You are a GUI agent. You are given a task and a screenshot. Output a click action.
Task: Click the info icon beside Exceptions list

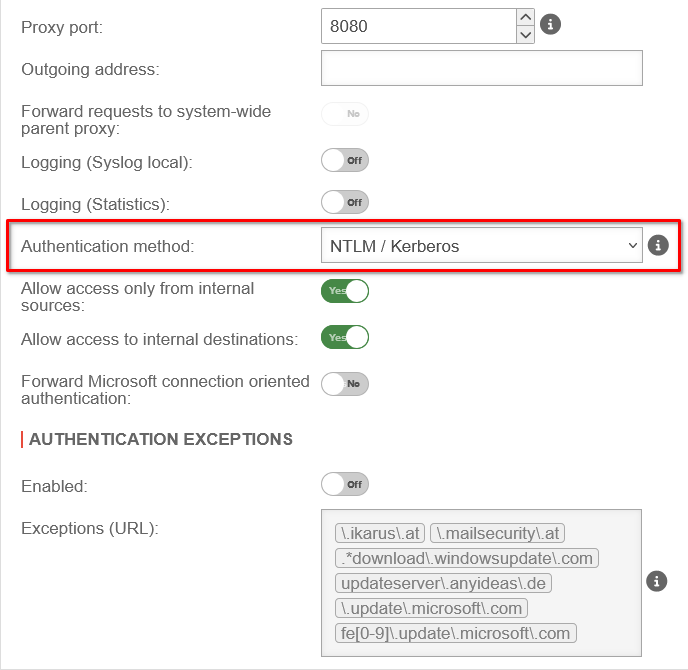click(x=657, y=581)
